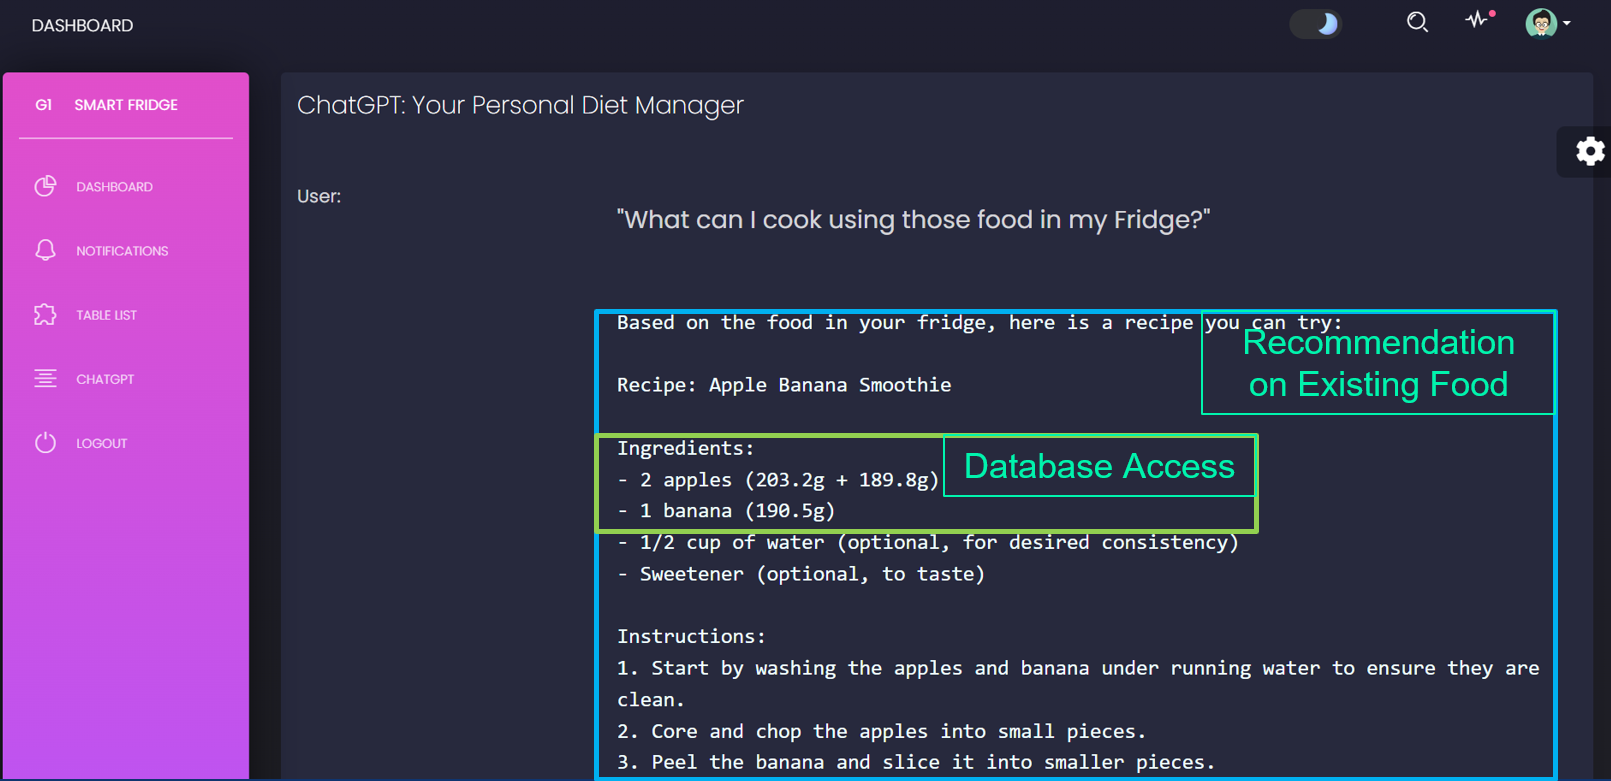Viewport: 1611px width, 781px height.
Task: Open settings with the gear icon
Action: (1589, 151)
